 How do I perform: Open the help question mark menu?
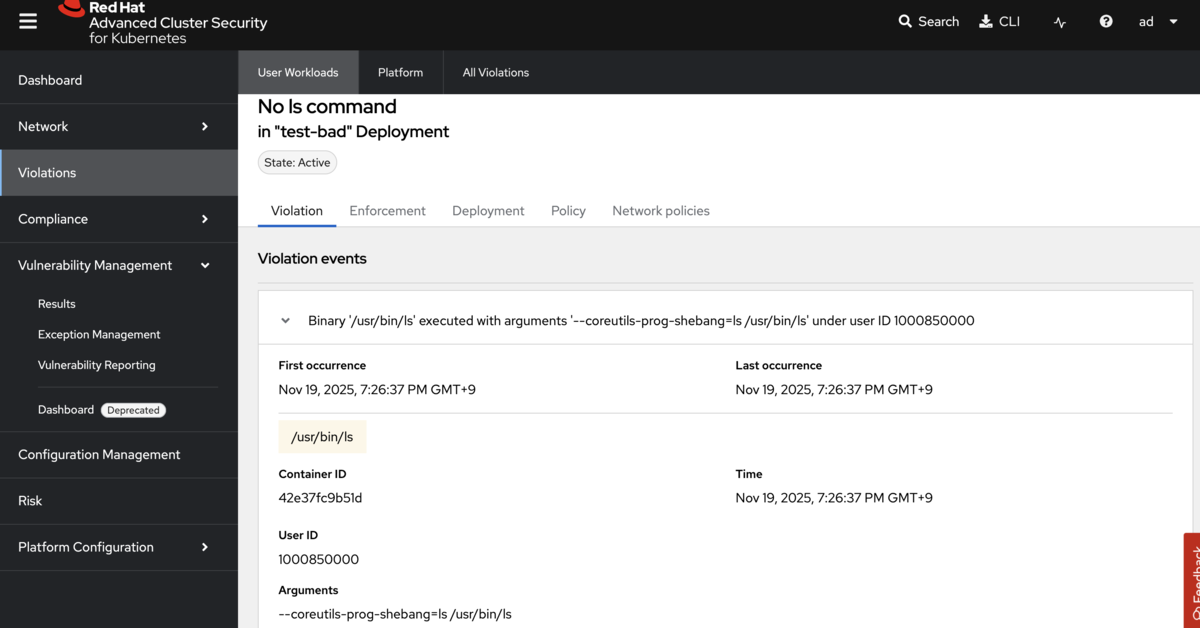pos(1106,21)
